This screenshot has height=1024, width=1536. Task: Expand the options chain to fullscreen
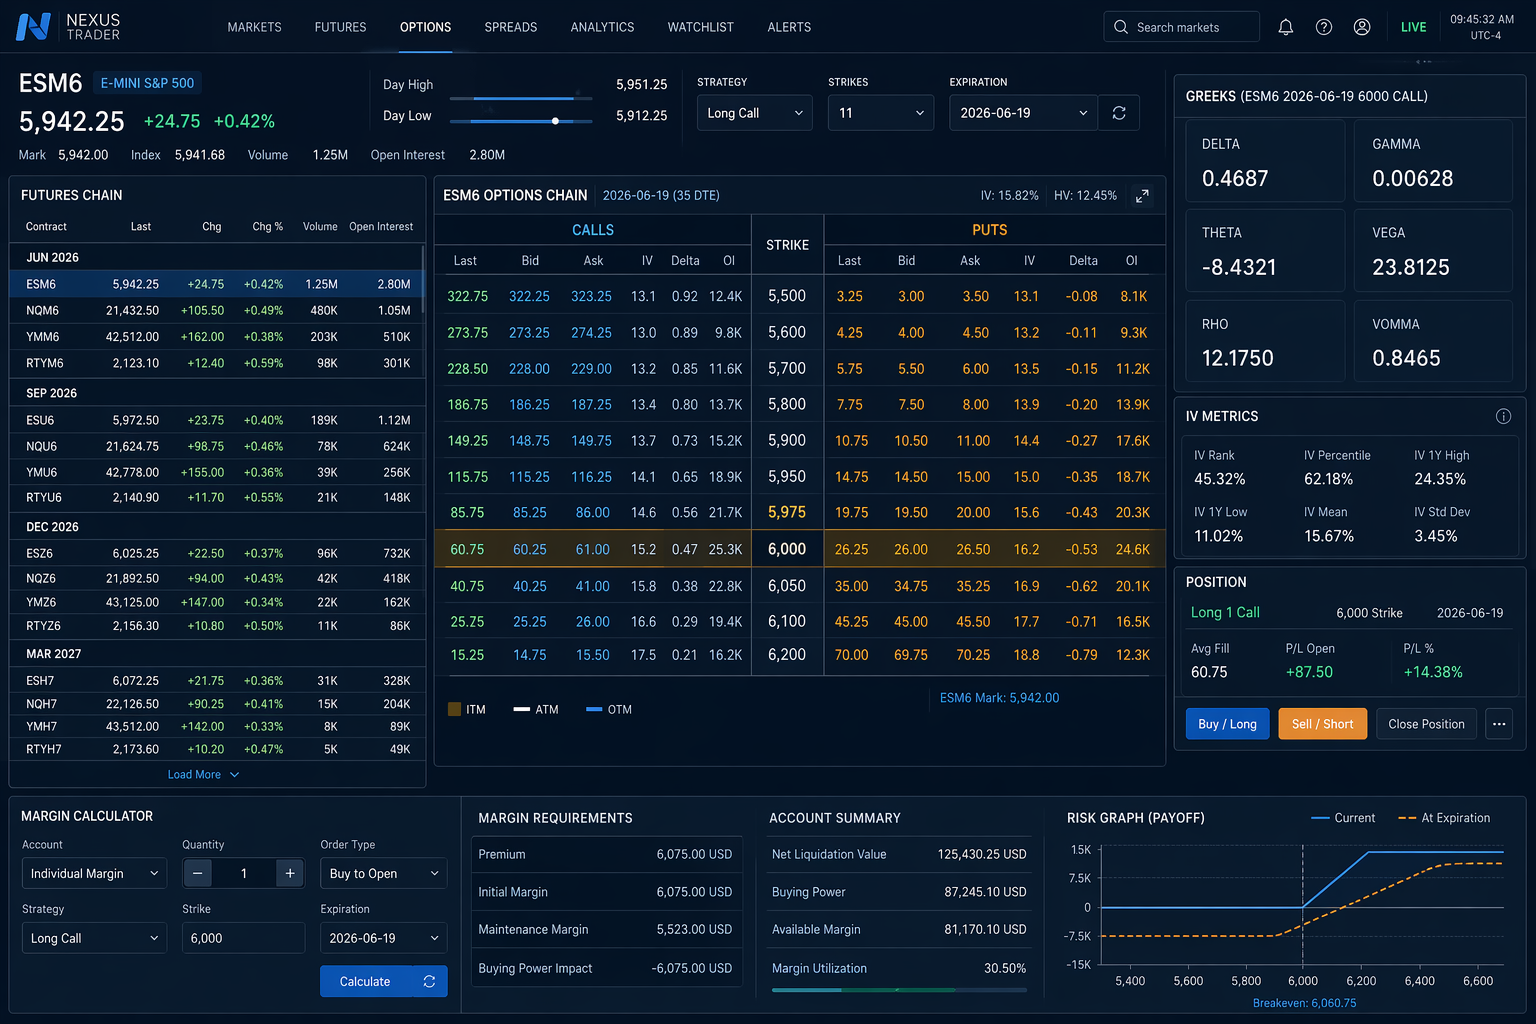point(1142,196)
